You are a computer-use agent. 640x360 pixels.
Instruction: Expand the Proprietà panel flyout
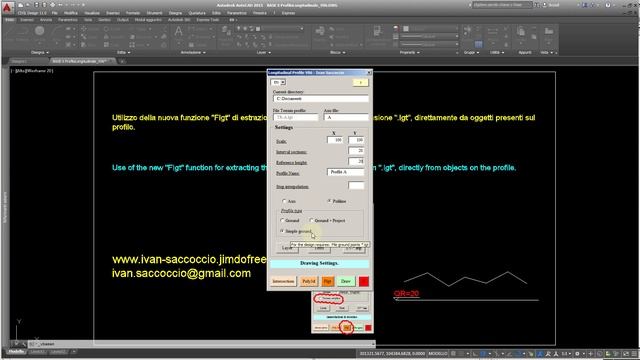pyautogui.click(x=409, y=53)
